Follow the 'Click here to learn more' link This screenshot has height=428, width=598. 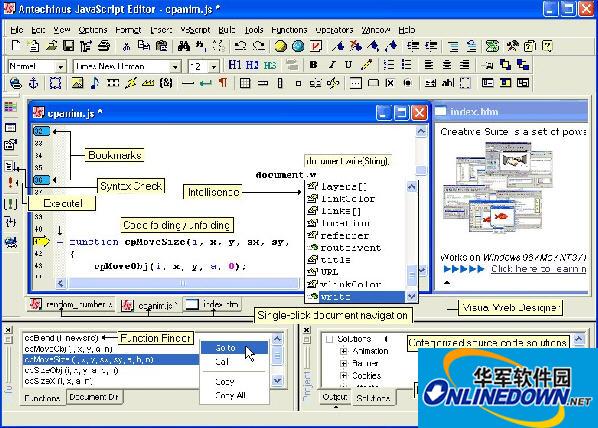538,269
